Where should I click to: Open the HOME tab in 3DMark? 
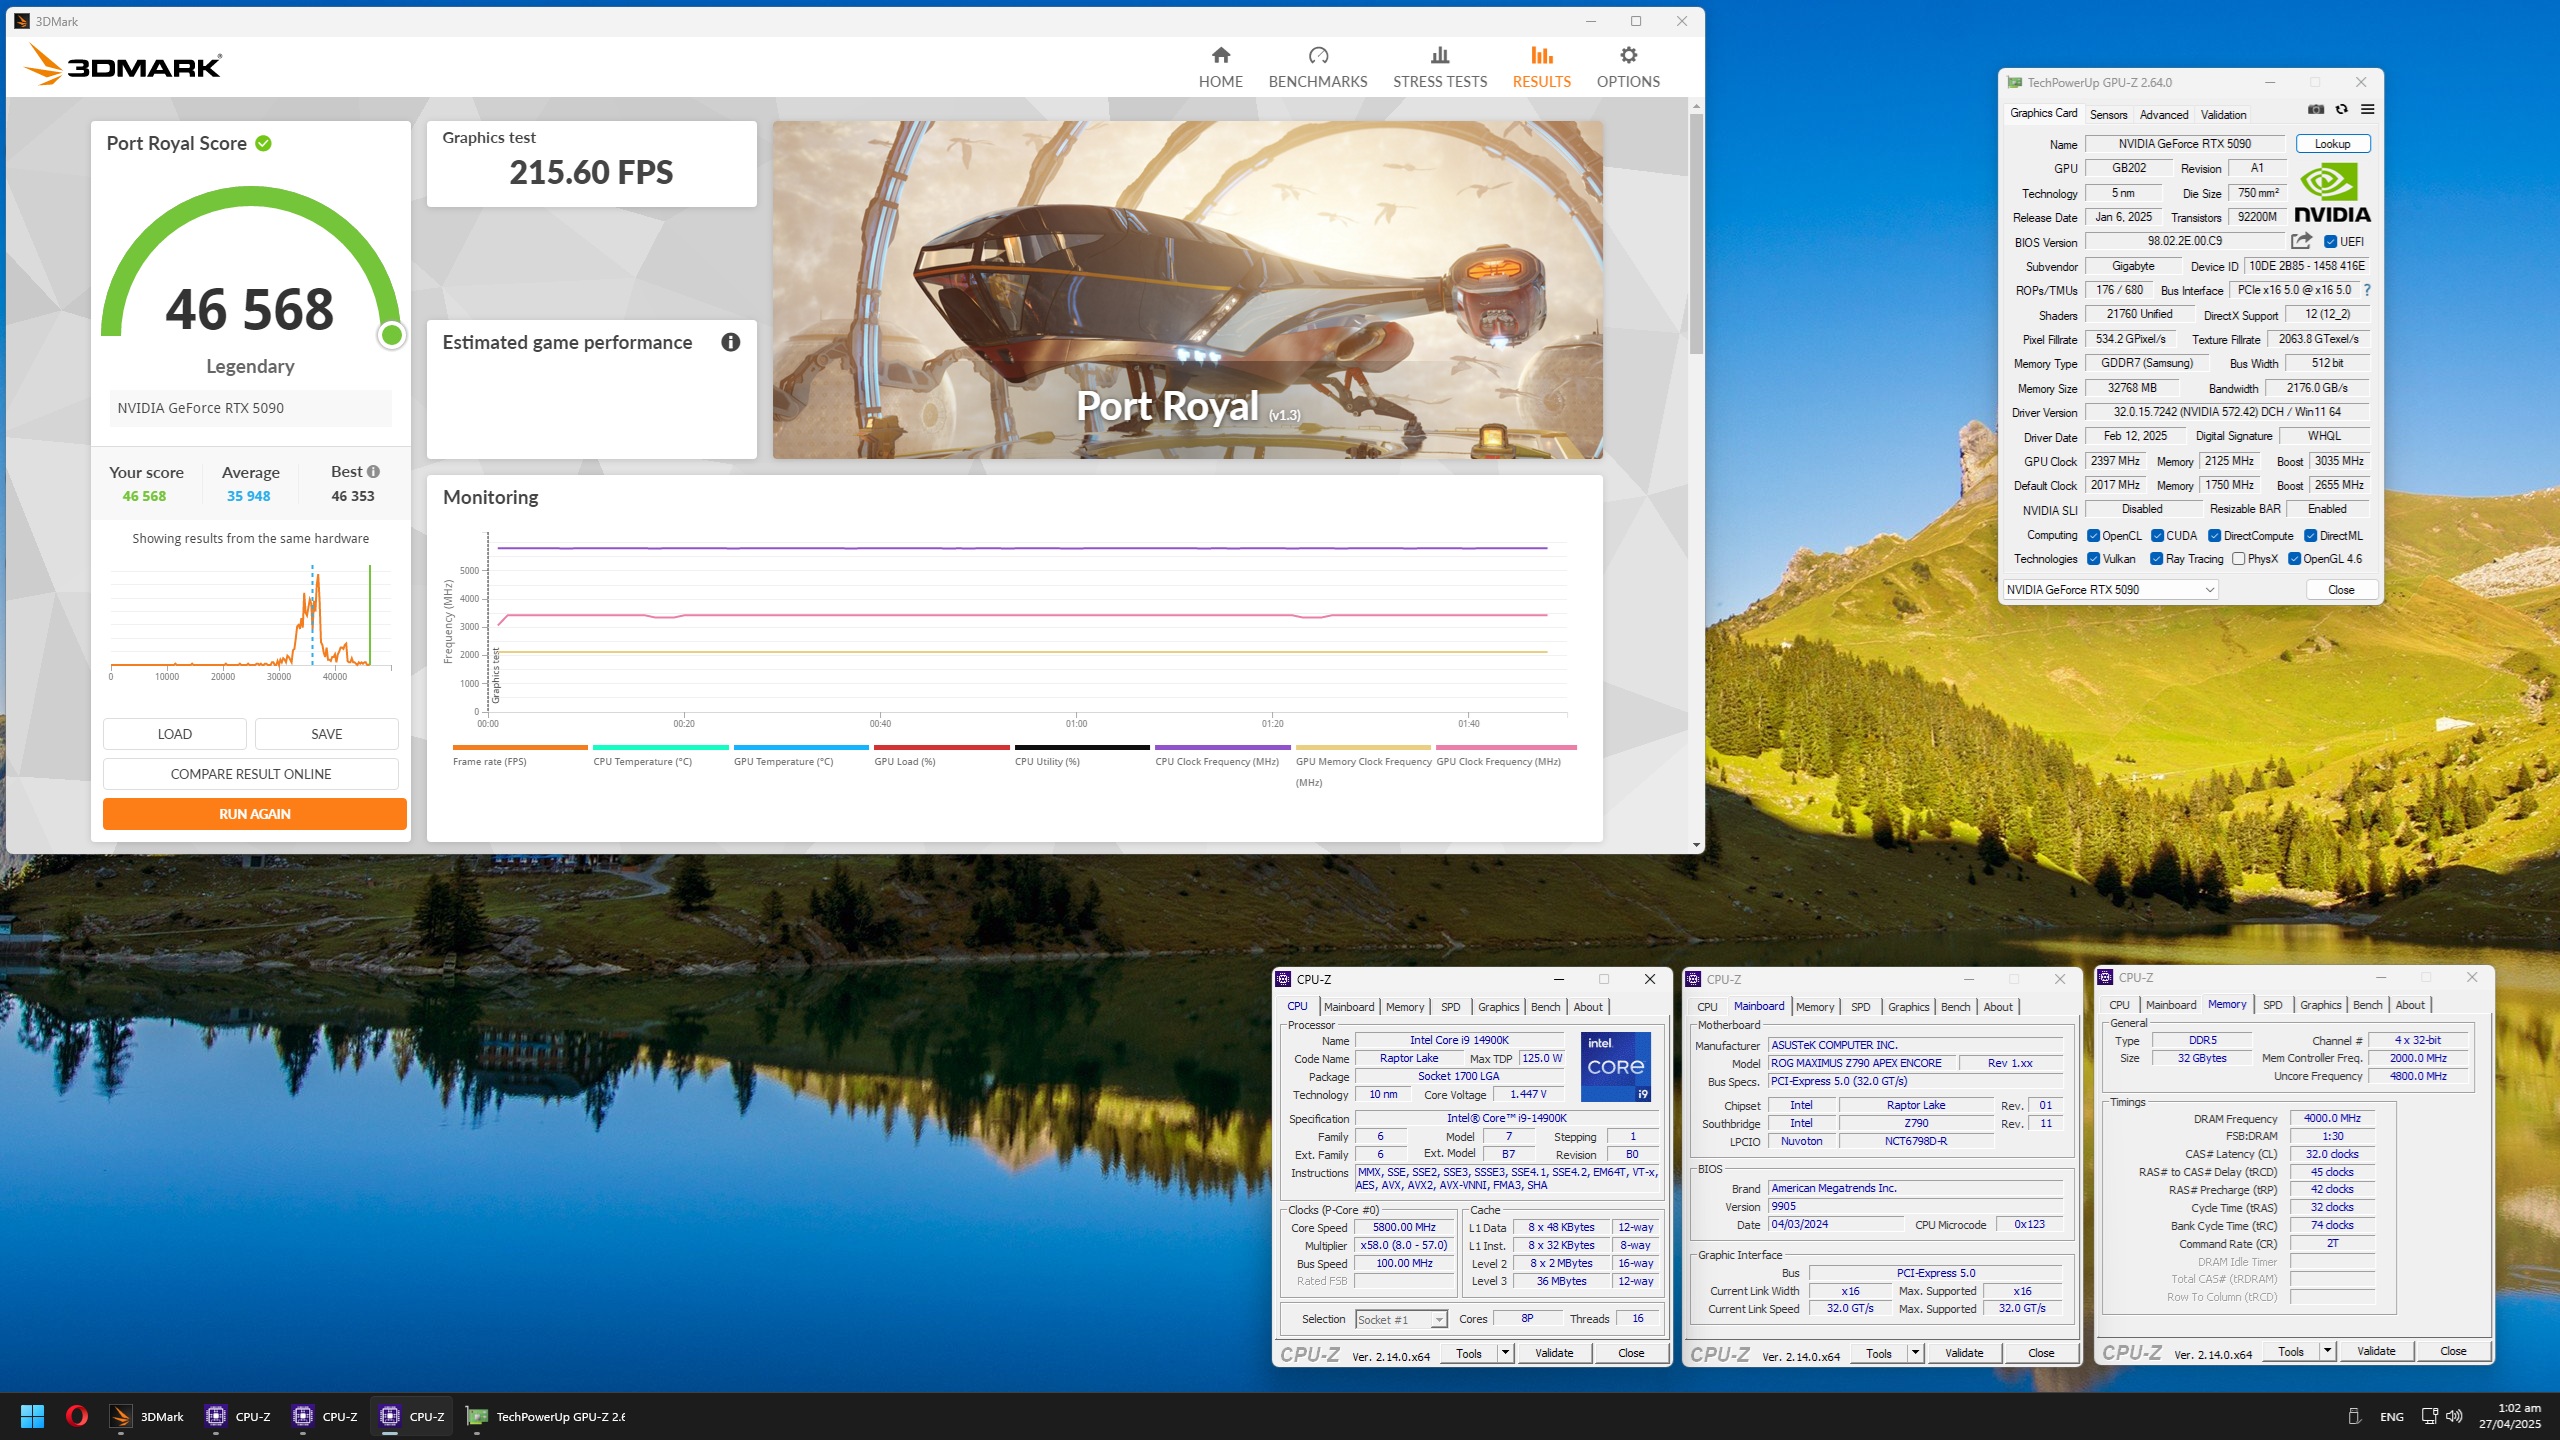coord(1220,67)
